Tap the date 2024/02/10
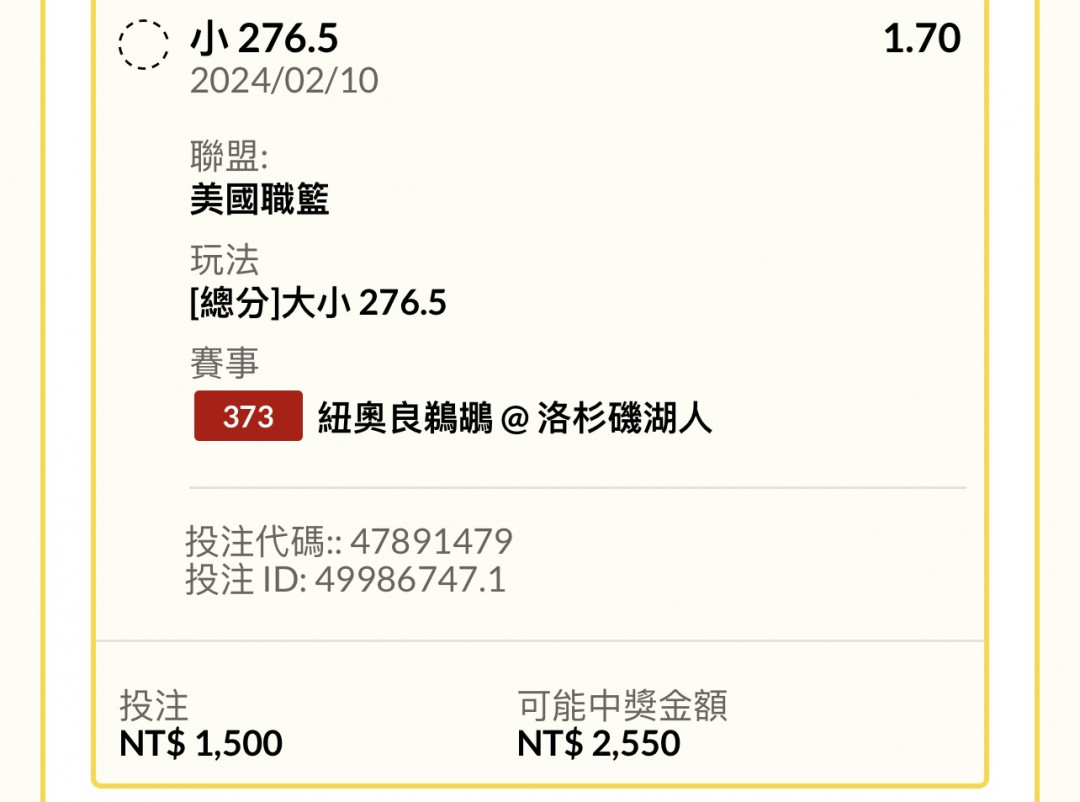The height and width of the screenshot is (802, 1080). click(284, 81)
